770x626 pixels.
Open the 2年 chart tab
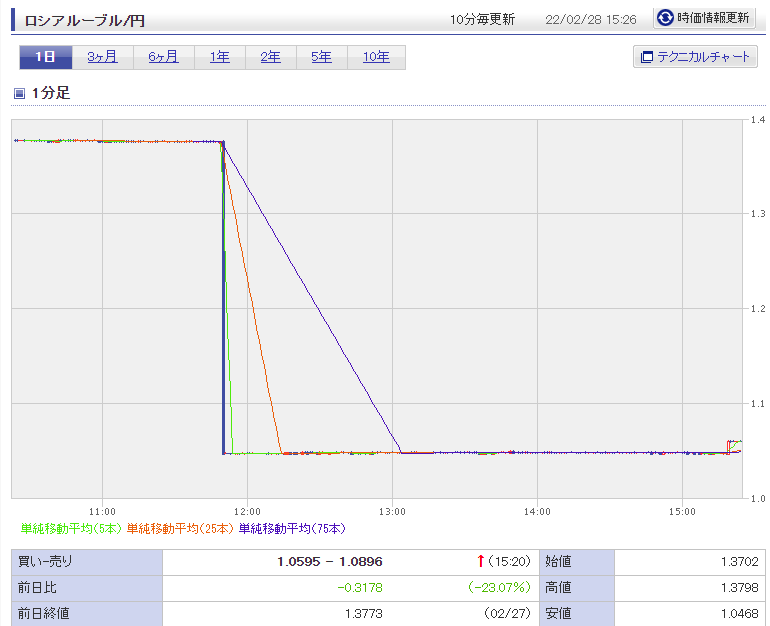pyautogui.click(x=271, y=57)
